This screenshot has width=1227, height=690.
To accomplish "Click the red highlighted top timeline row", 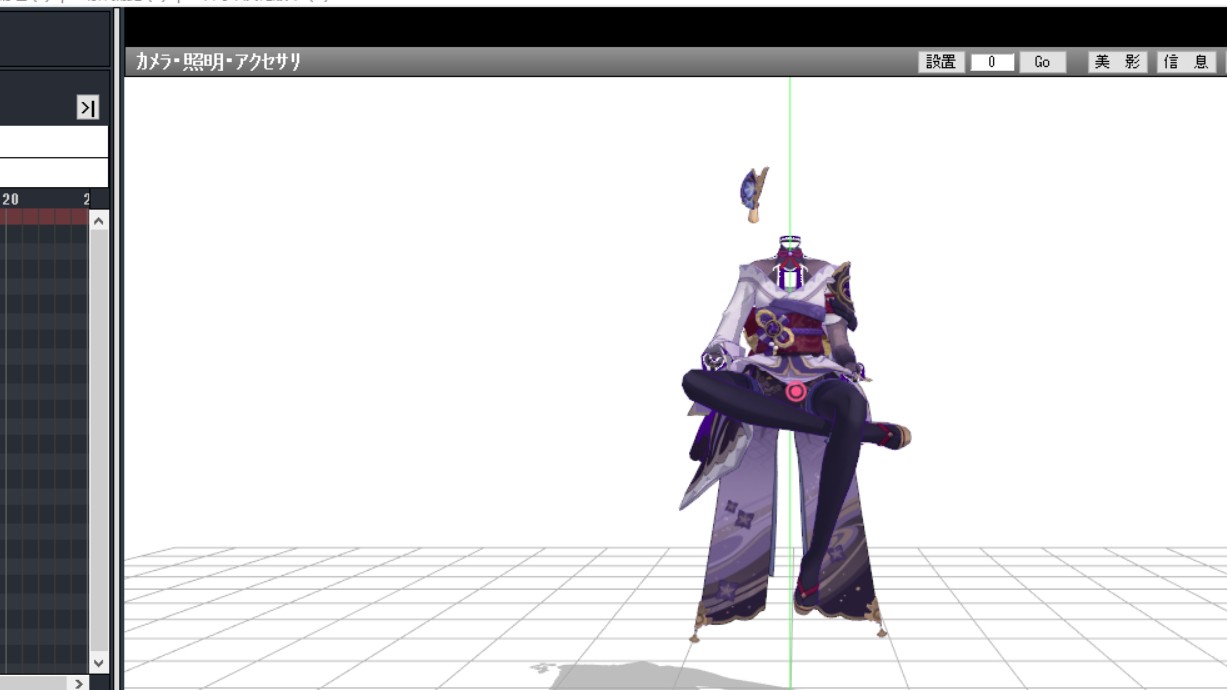I will [45, 216].
